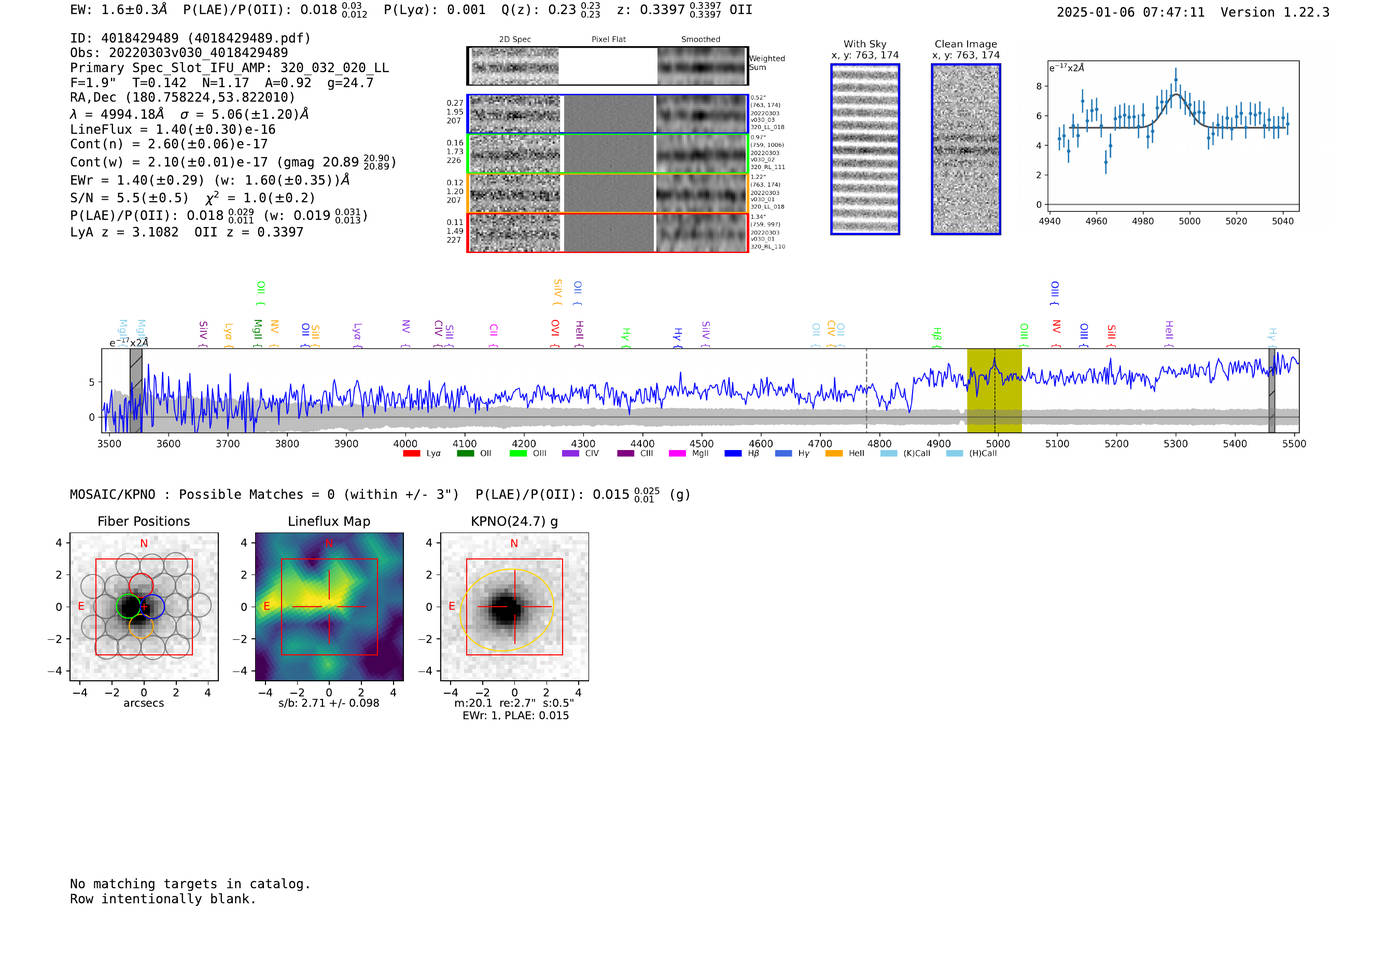Open the With Sky cutout image
1400x953 pixels.
coord(865,149)
